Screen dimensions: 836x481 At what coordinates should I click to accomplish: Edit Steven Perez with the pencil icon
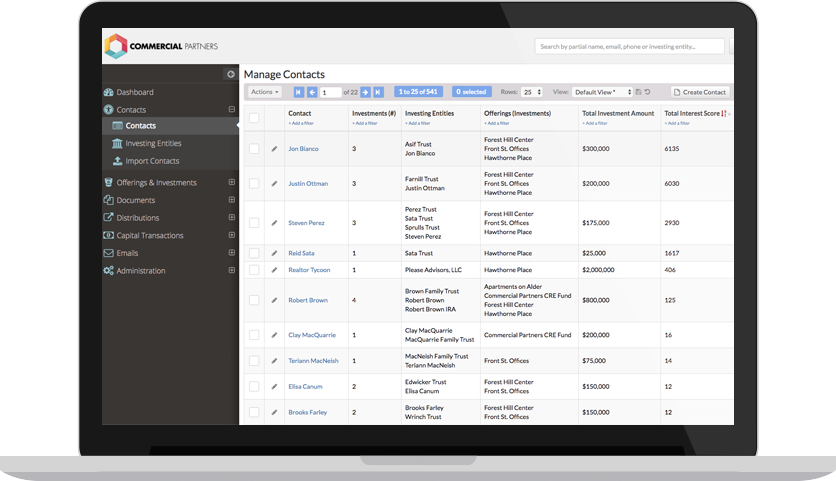274,223
